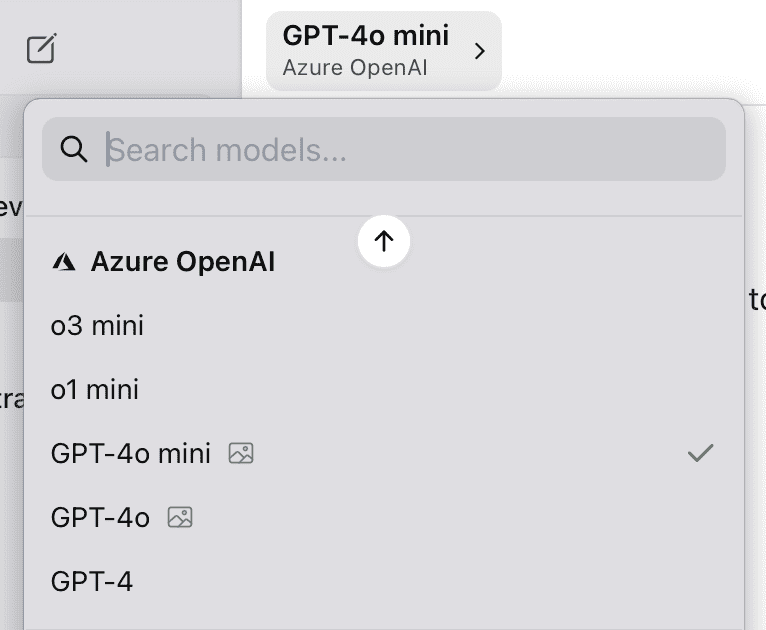Viewport: 766px width, 630px height.
Task: Focus the Search models text field
Action: pos(383,149)
